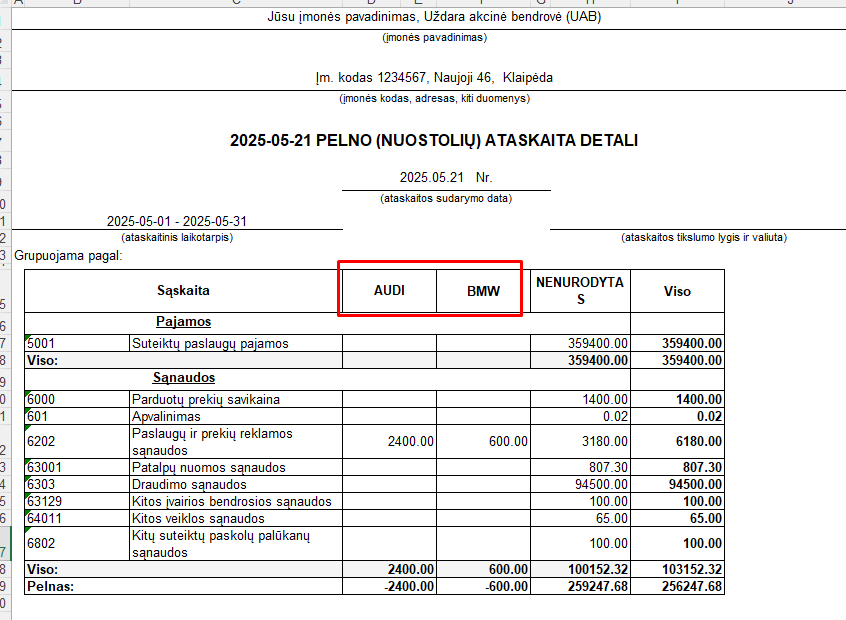846x620 pixels.
Task: Click the bold 1400.00 total for account 6000
Action: coord(677,399)
